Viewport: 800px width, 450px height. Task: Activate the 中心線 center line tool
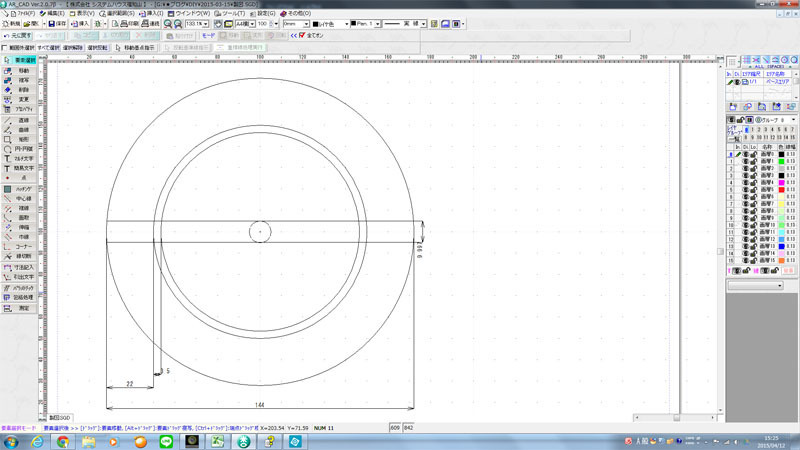coord(19,198)
